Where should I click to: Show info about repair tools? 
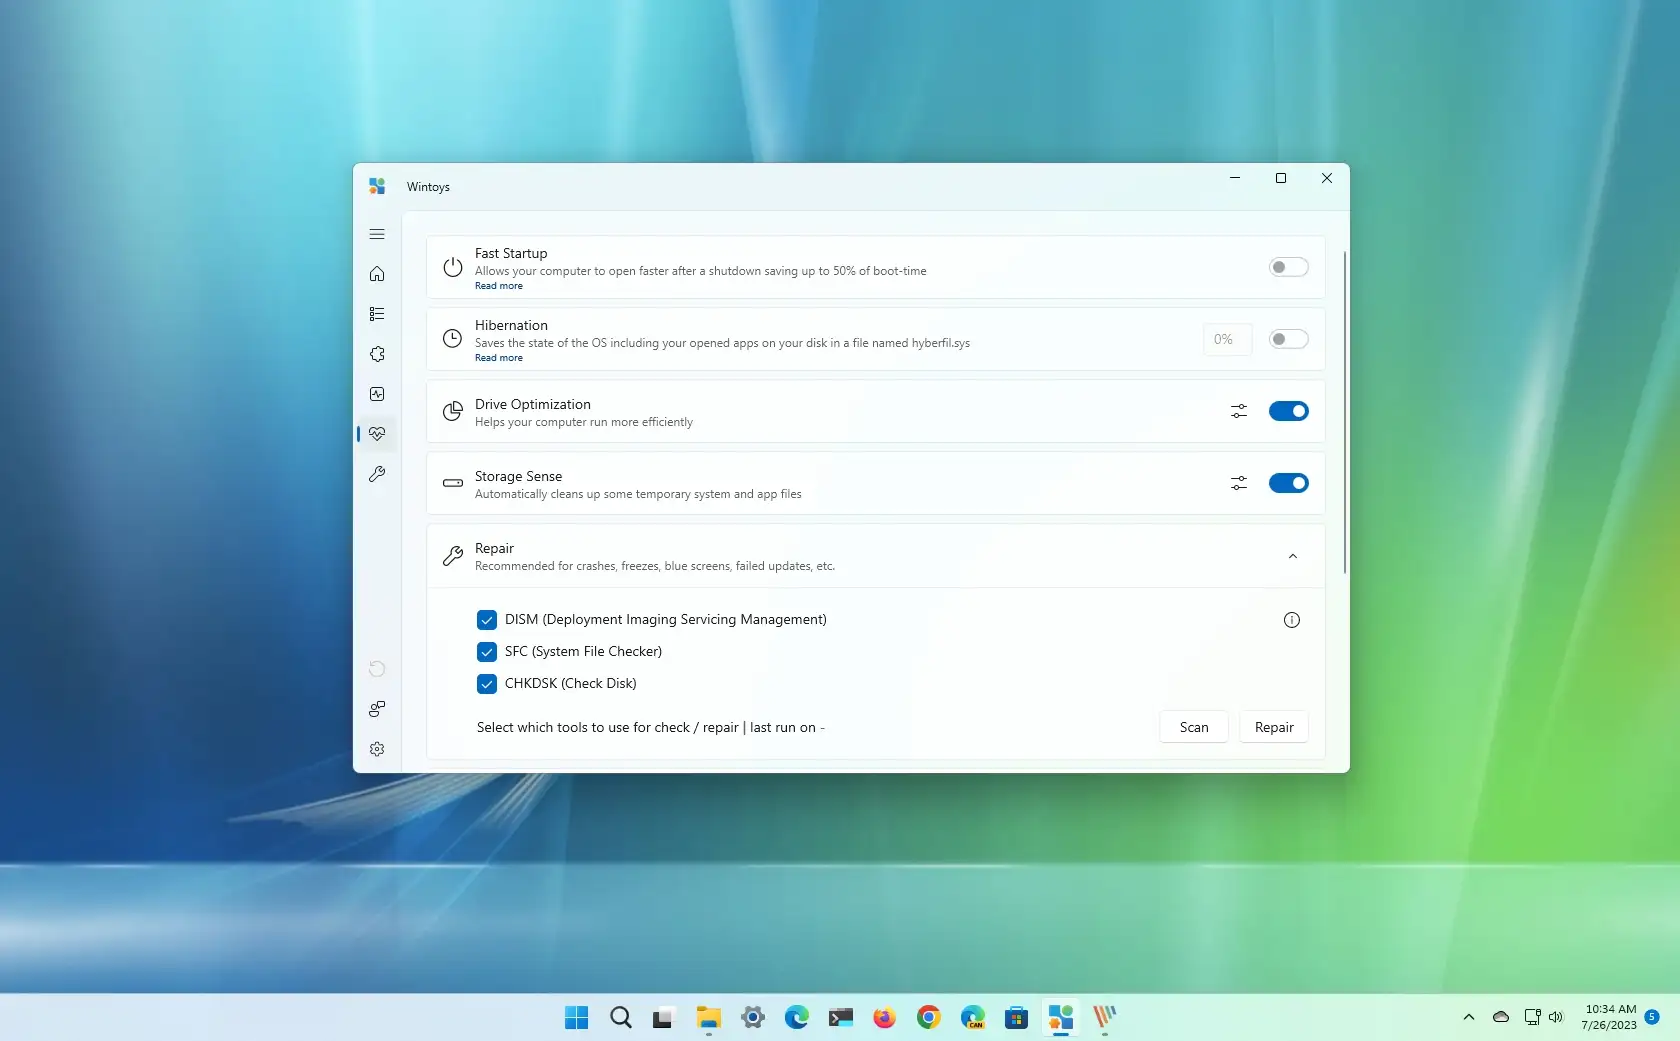pos(1292,620)
